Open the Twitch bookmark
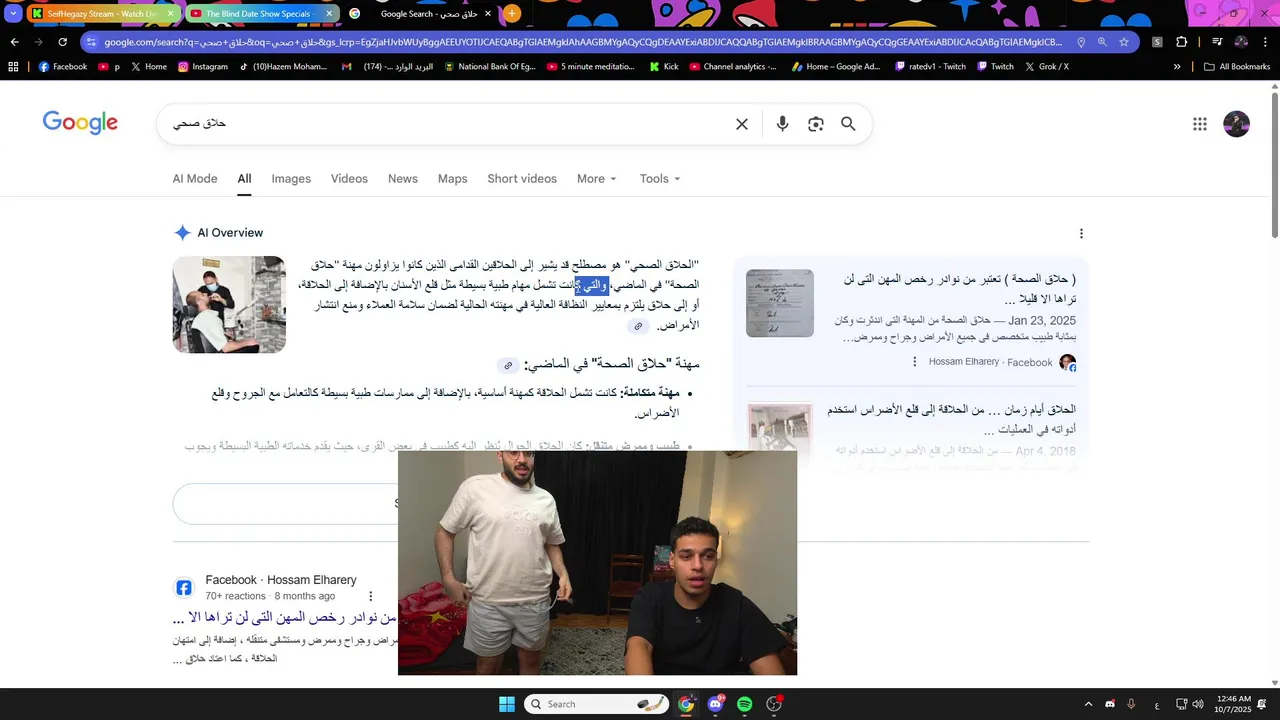Viewport: 1280px width, 720px height. [x=995, y=67]
